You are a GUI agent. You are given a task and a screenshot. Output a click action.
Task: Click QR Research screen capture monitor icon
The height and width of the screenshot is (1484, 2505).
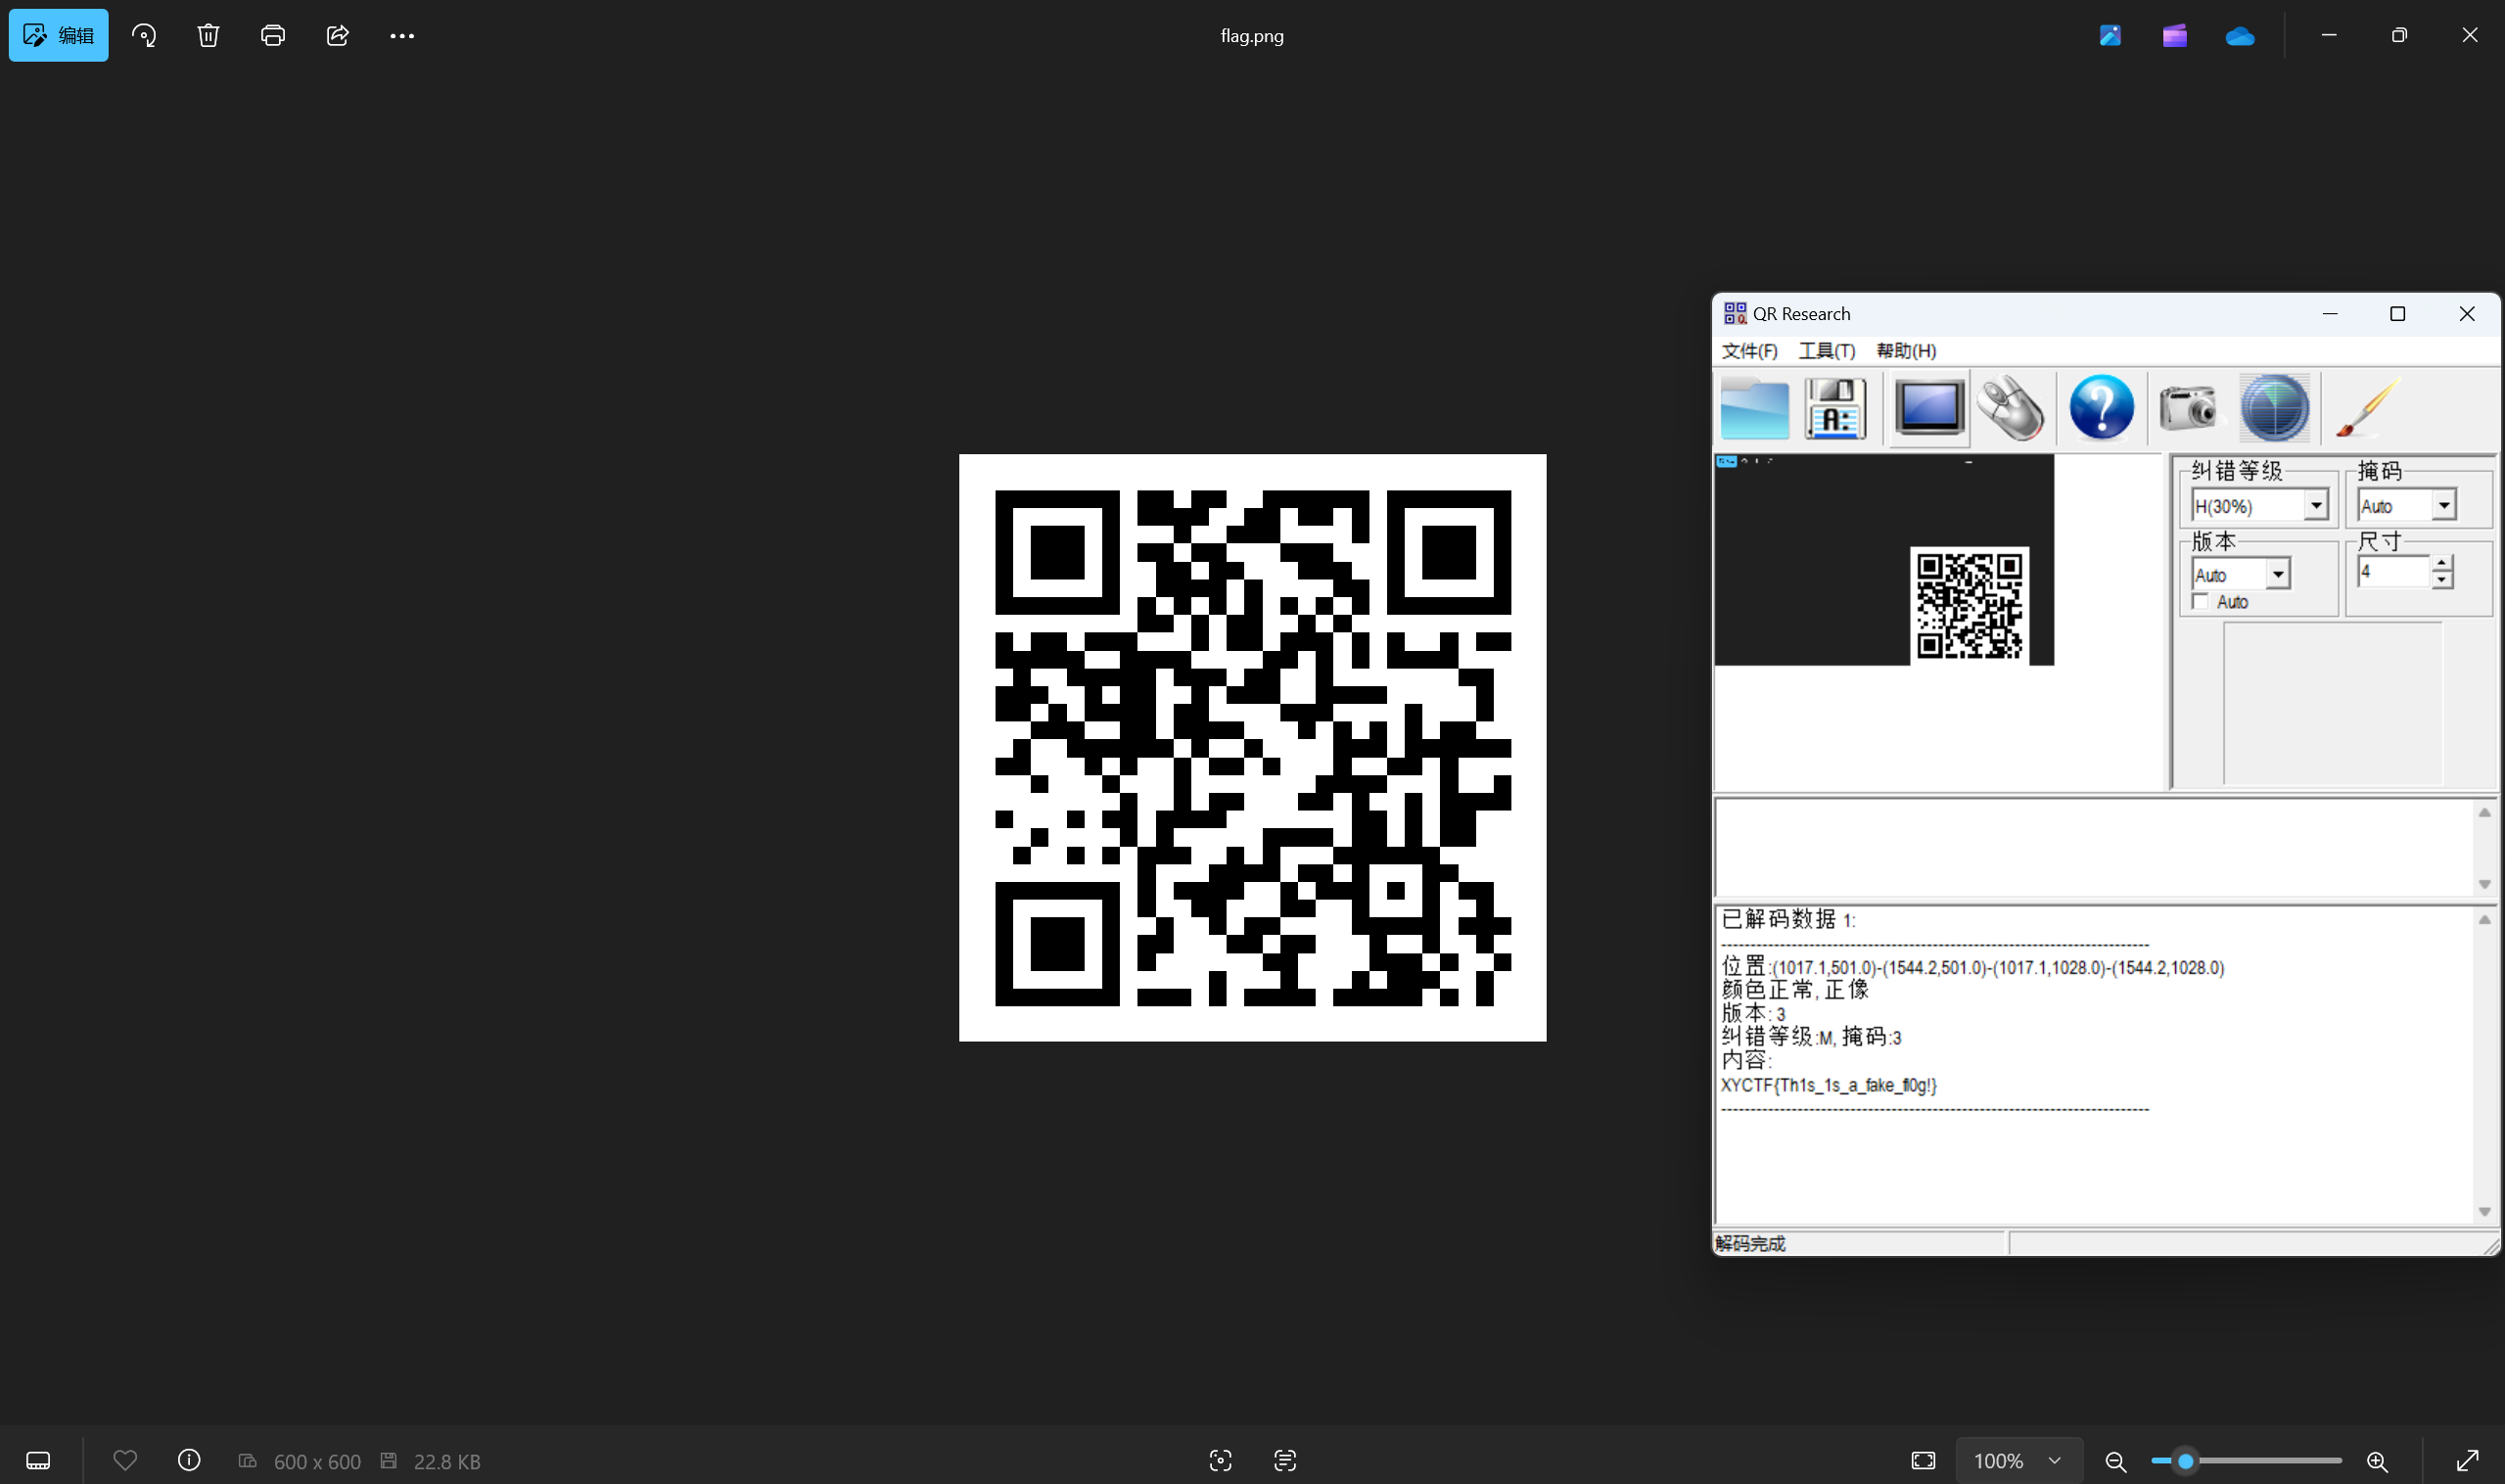click(x=1928, y=408)
